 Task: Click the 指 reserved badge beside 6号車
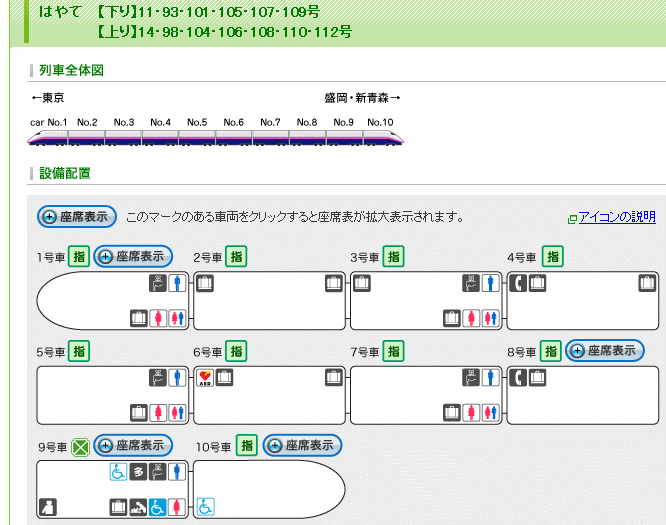click(x=236, y=351)
